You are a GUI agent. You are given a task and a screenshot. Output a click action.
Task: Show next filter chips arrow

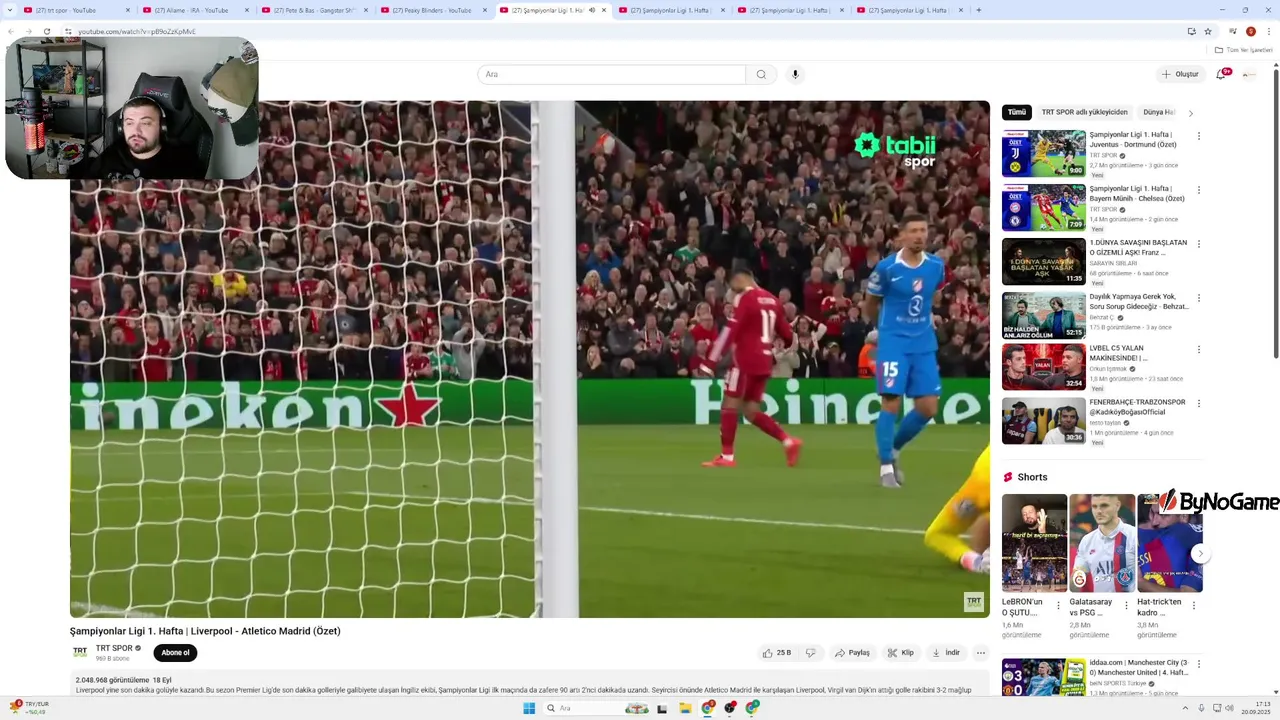[x=1190, y=113]
